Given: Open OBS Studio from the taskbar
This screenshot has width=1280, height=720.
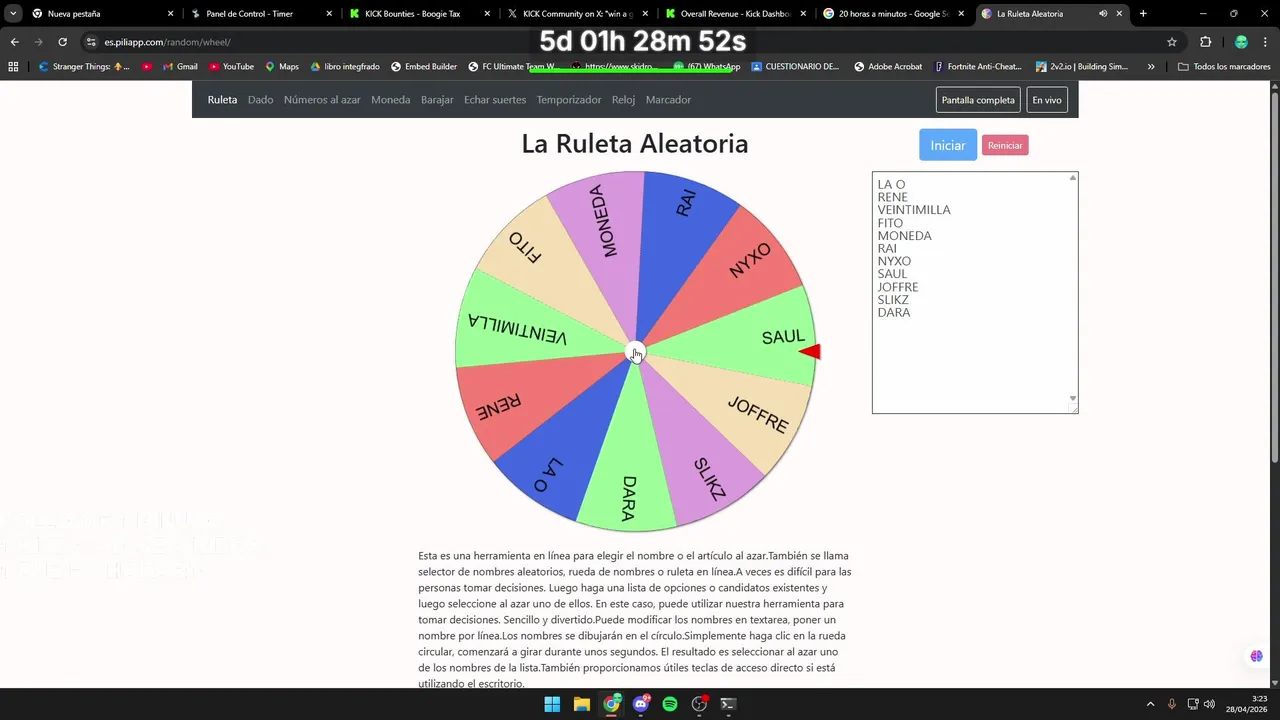Looking at the screenshot, I should (700, 704).
